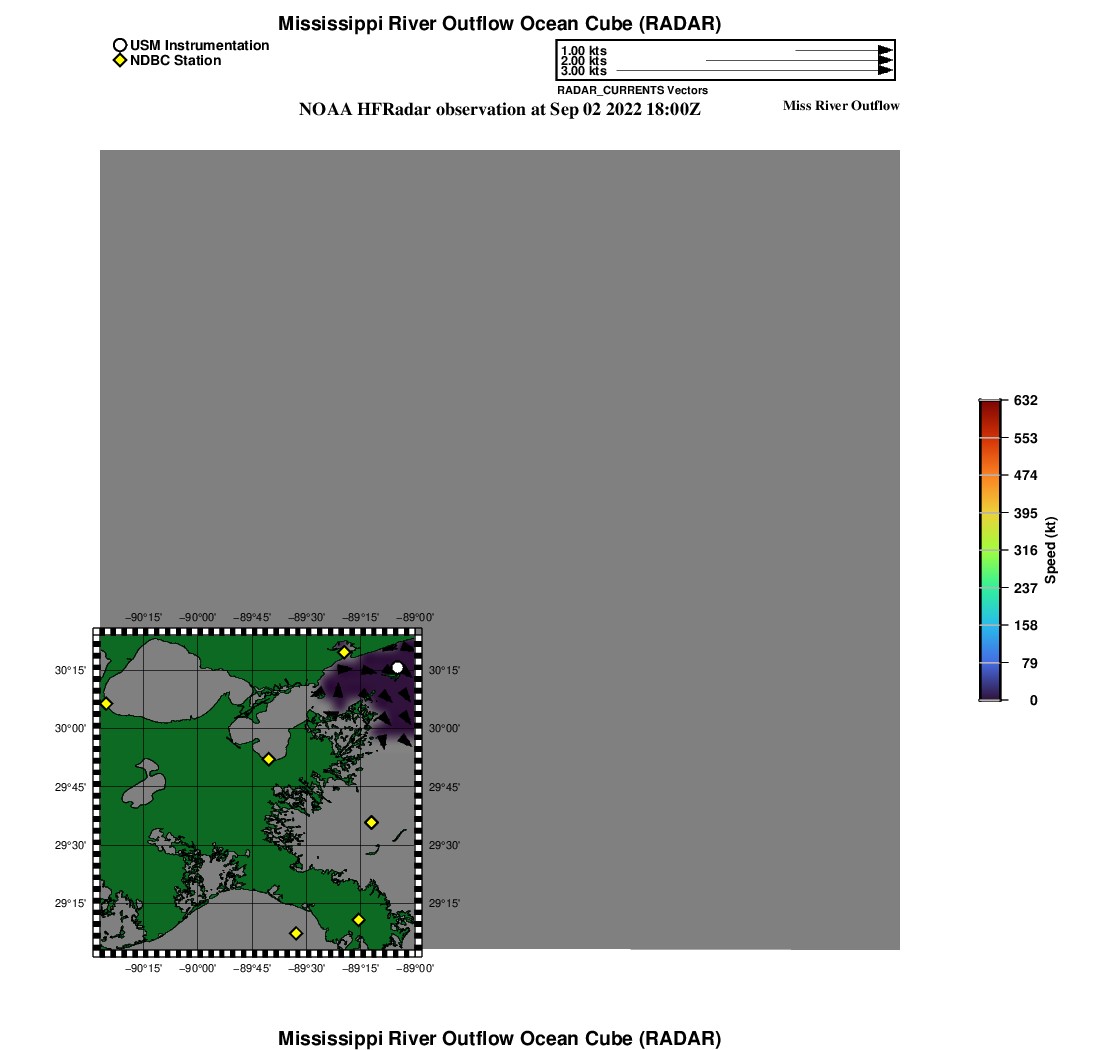Image resolution: width=1100 pixels, height=1050 pixels.
Task: Click the USM Instrumentation legend label
Action: click(199, 45)
